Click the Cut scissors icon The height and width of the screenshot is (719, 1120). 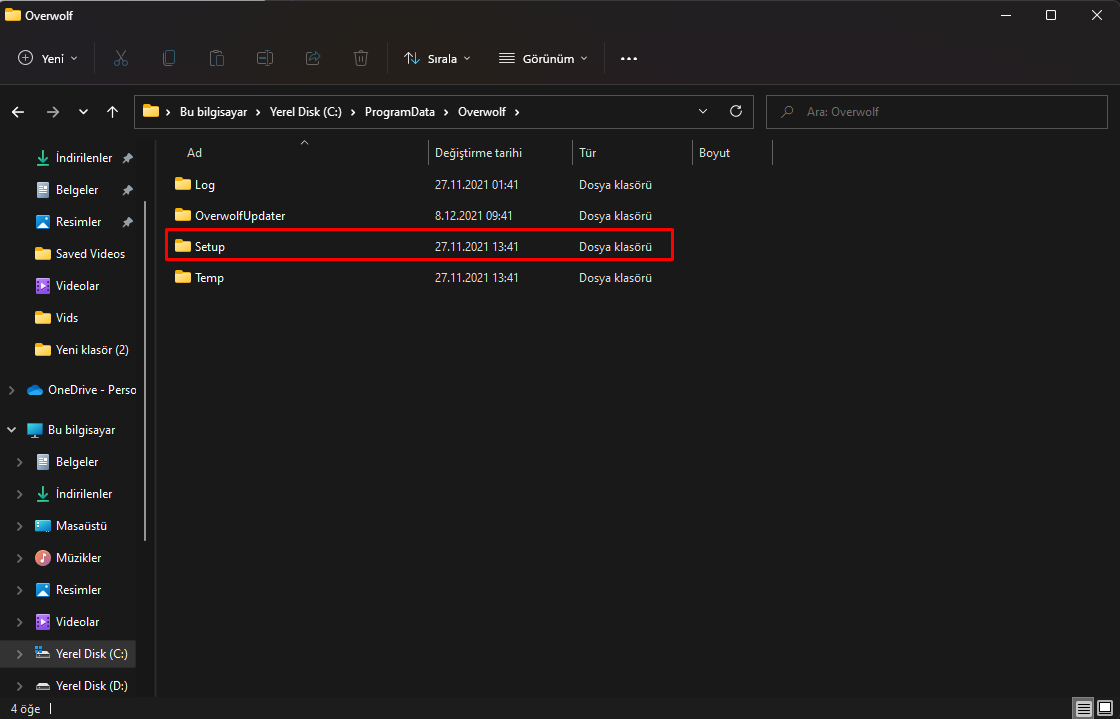pos(121,59)
